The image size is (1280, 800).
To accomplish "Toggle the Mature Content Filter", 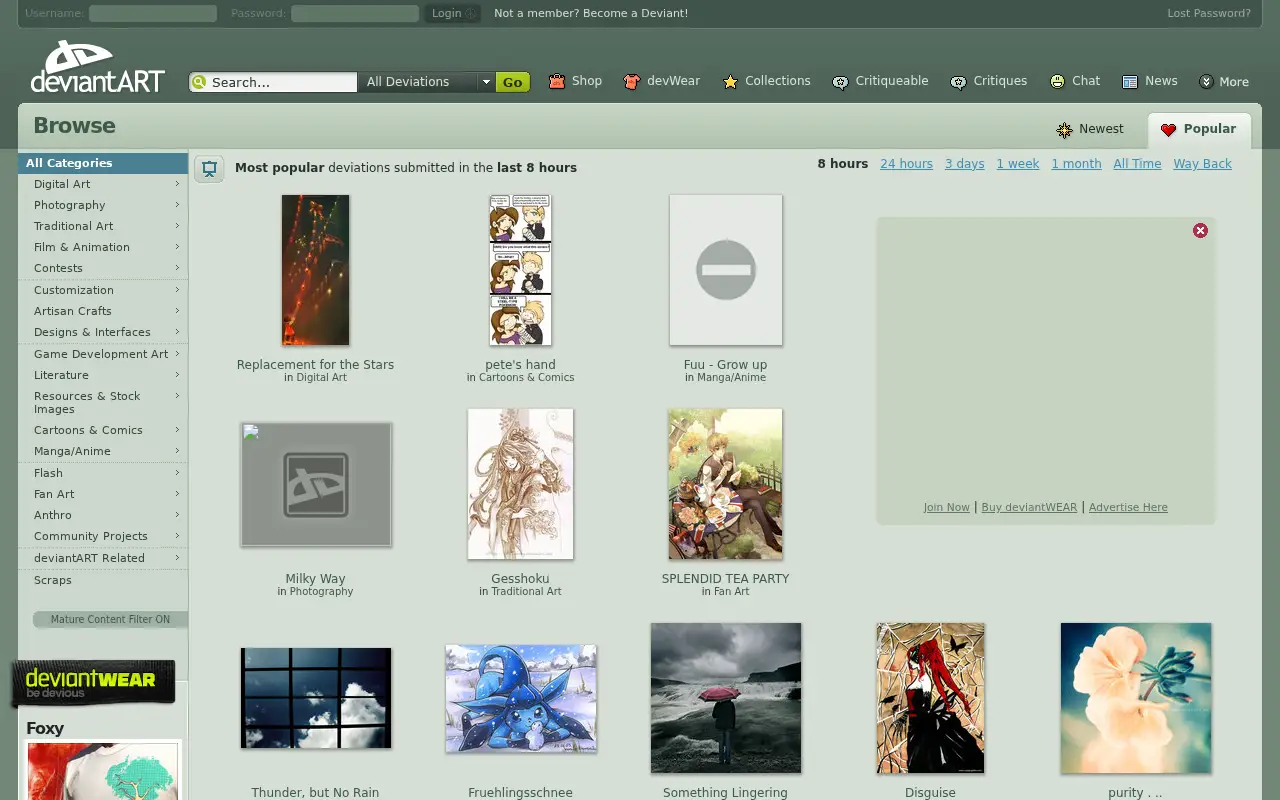I will pyautogui.click(x=110, y=619).
